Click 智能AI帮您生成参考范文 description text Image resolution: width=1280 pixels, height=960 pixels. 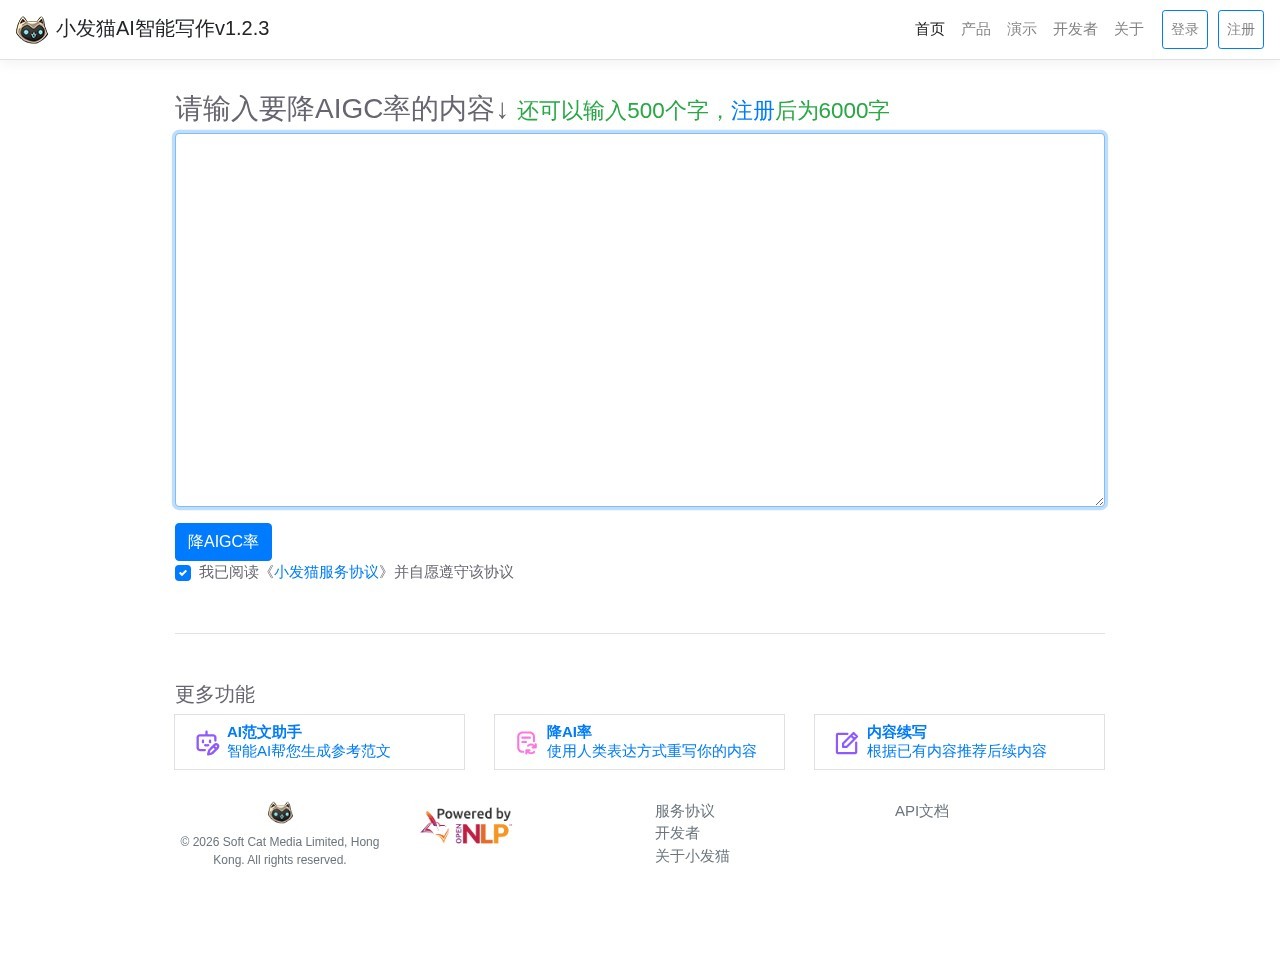click(x=309, y=751)
